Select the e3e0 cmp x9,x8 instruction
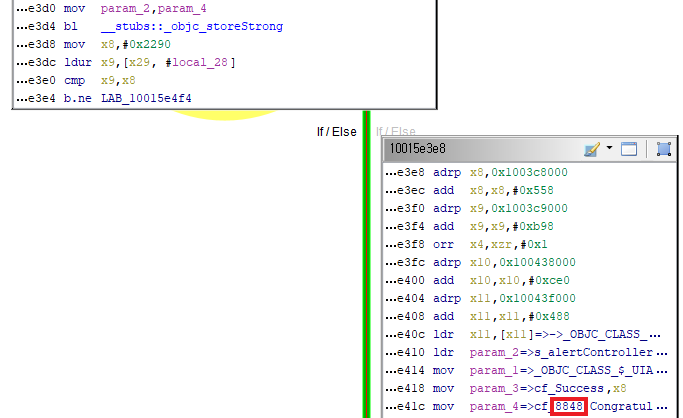683x418 pixels. [x=76, y=81]
